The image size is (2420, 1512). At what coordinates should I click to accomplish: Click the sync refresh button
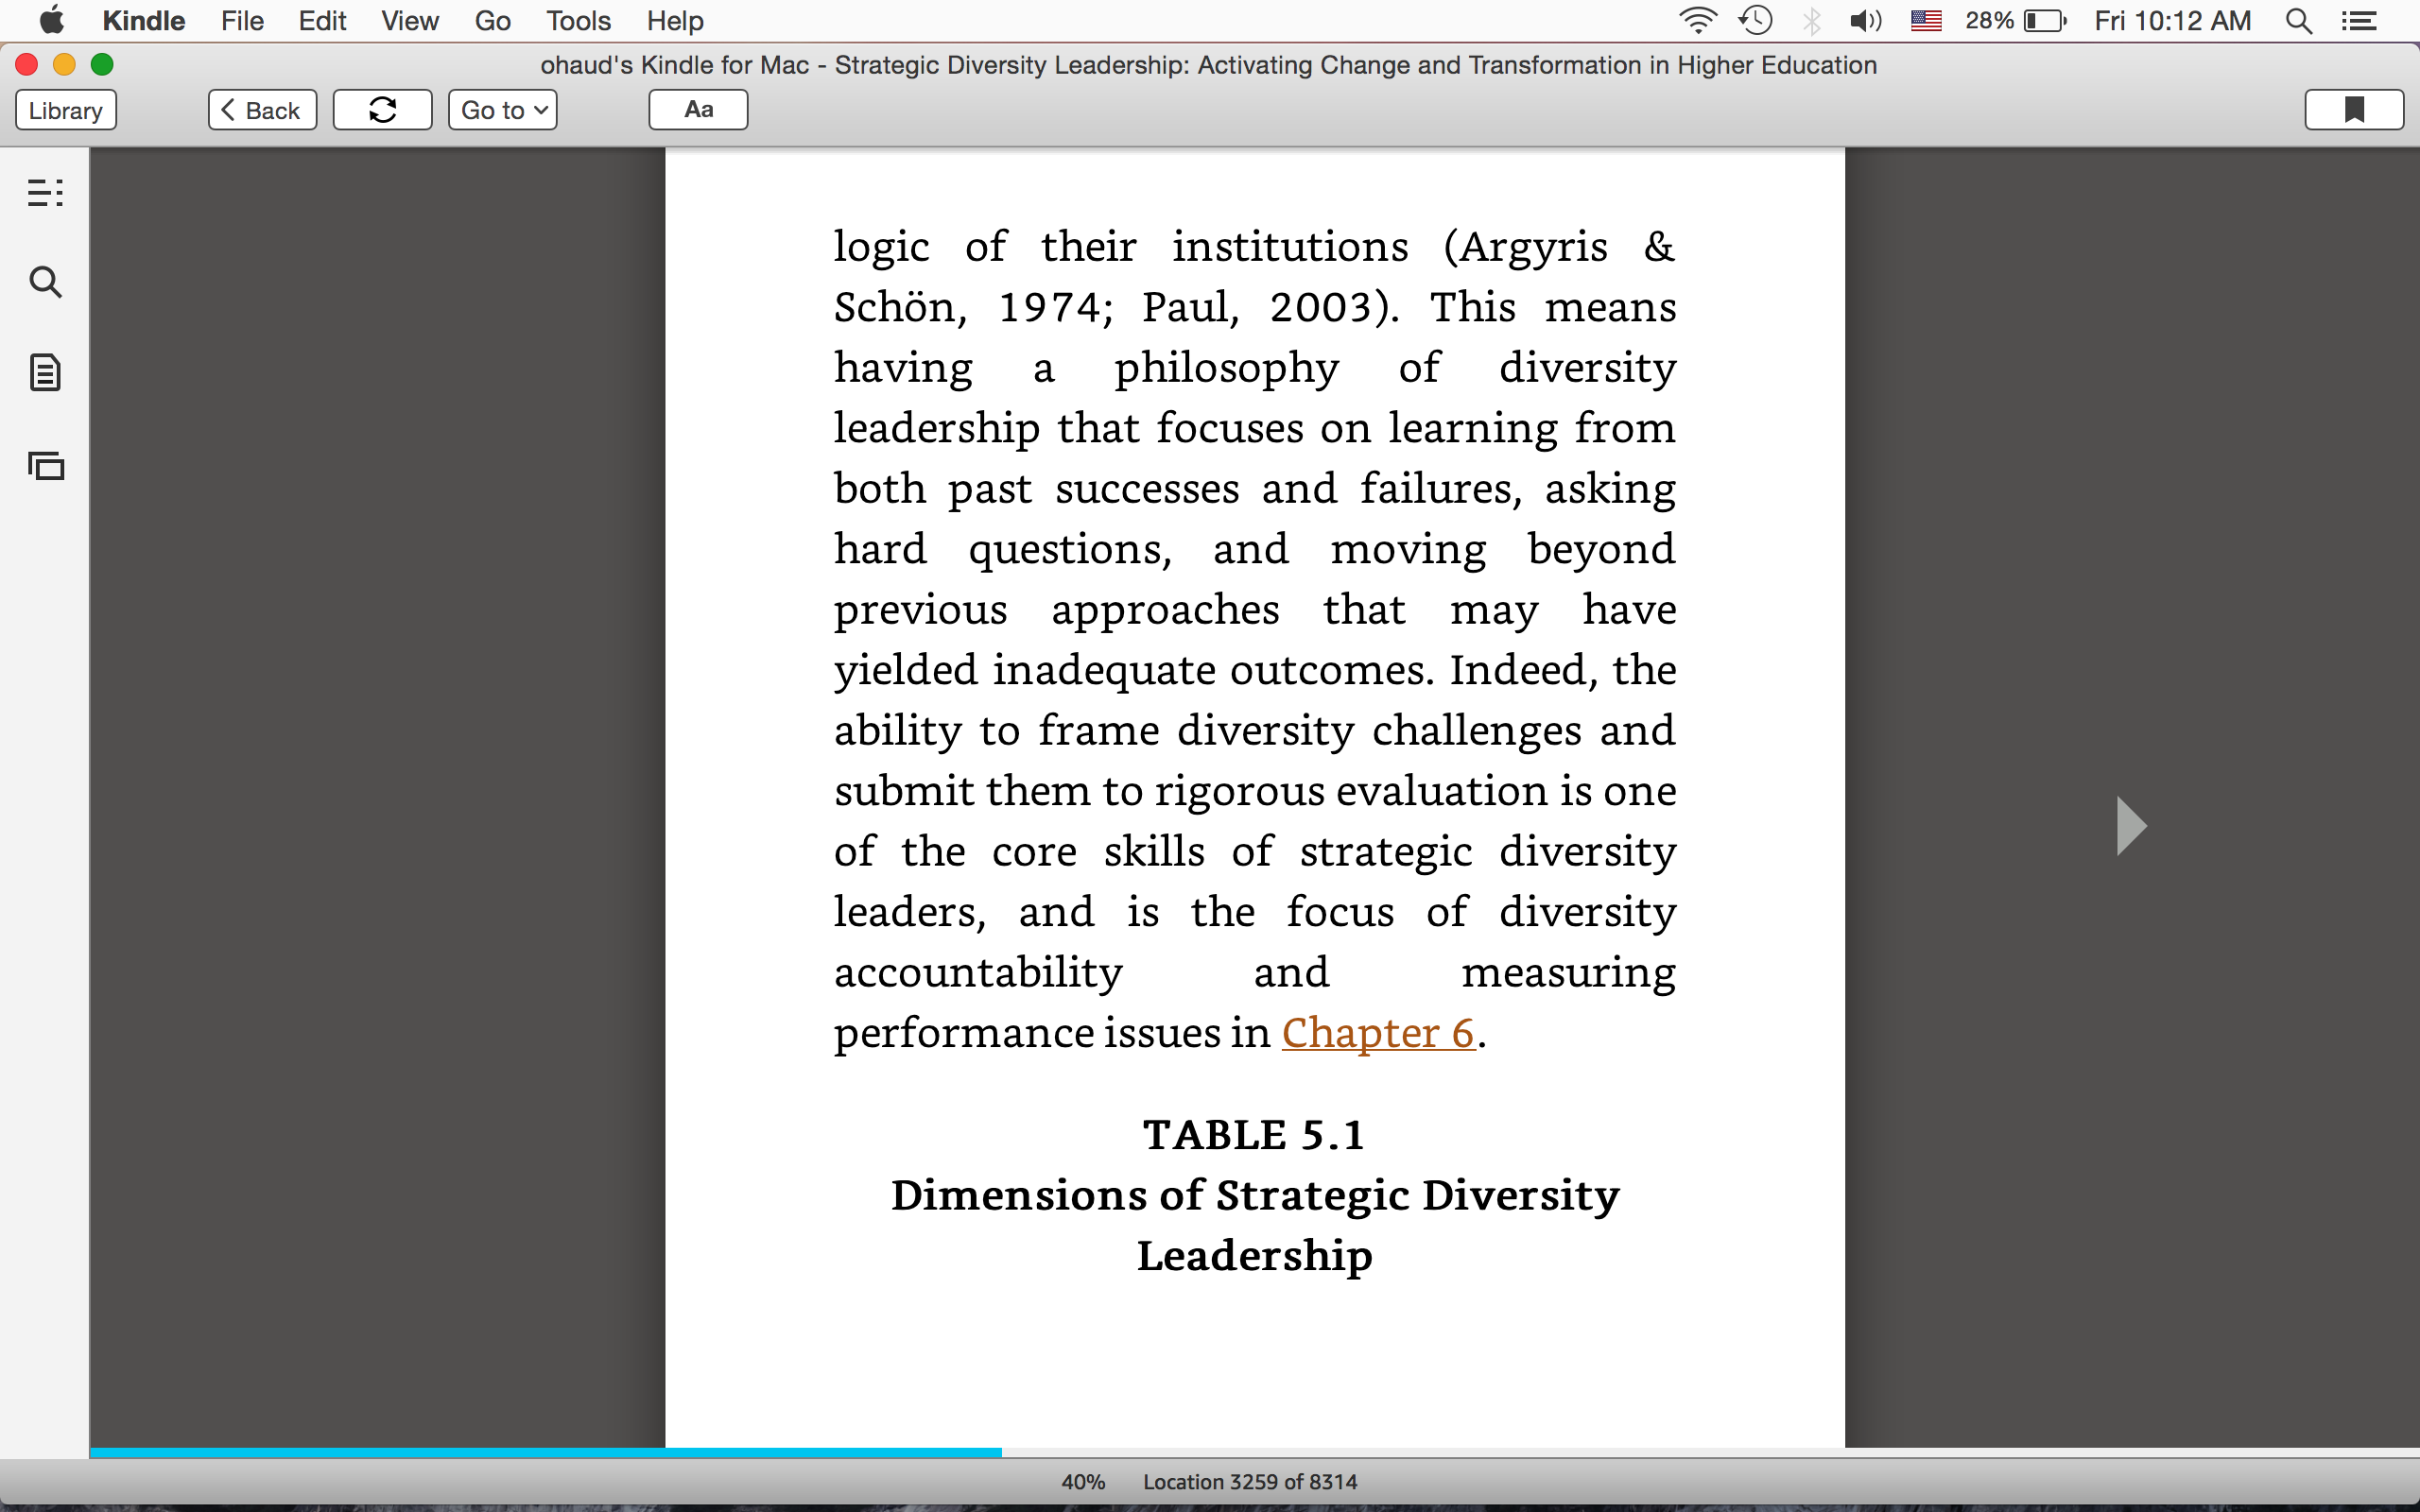click(382, 110)
